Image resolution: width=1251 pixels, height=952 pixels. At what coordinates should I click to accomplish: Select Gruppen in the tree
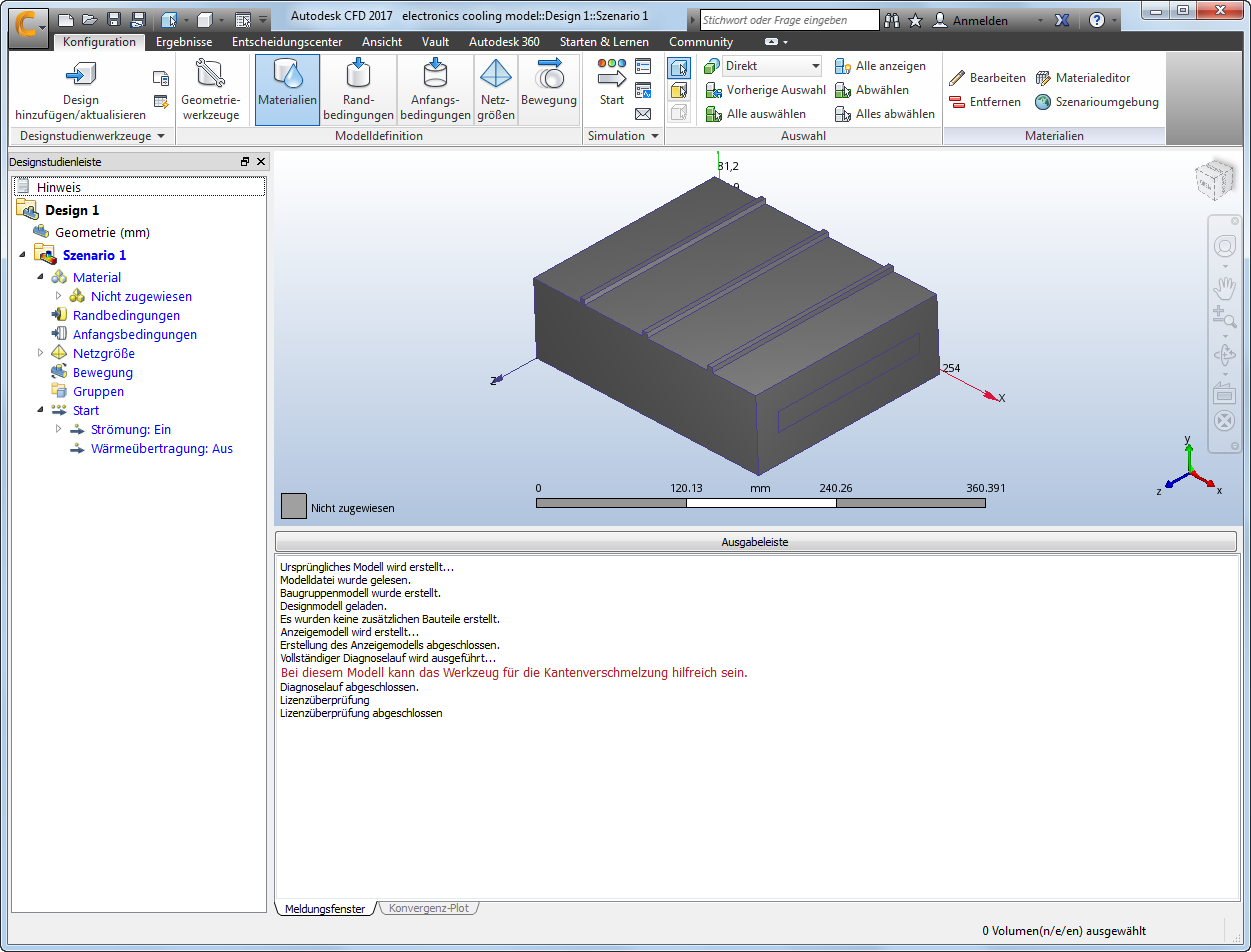tap(98, 391)
